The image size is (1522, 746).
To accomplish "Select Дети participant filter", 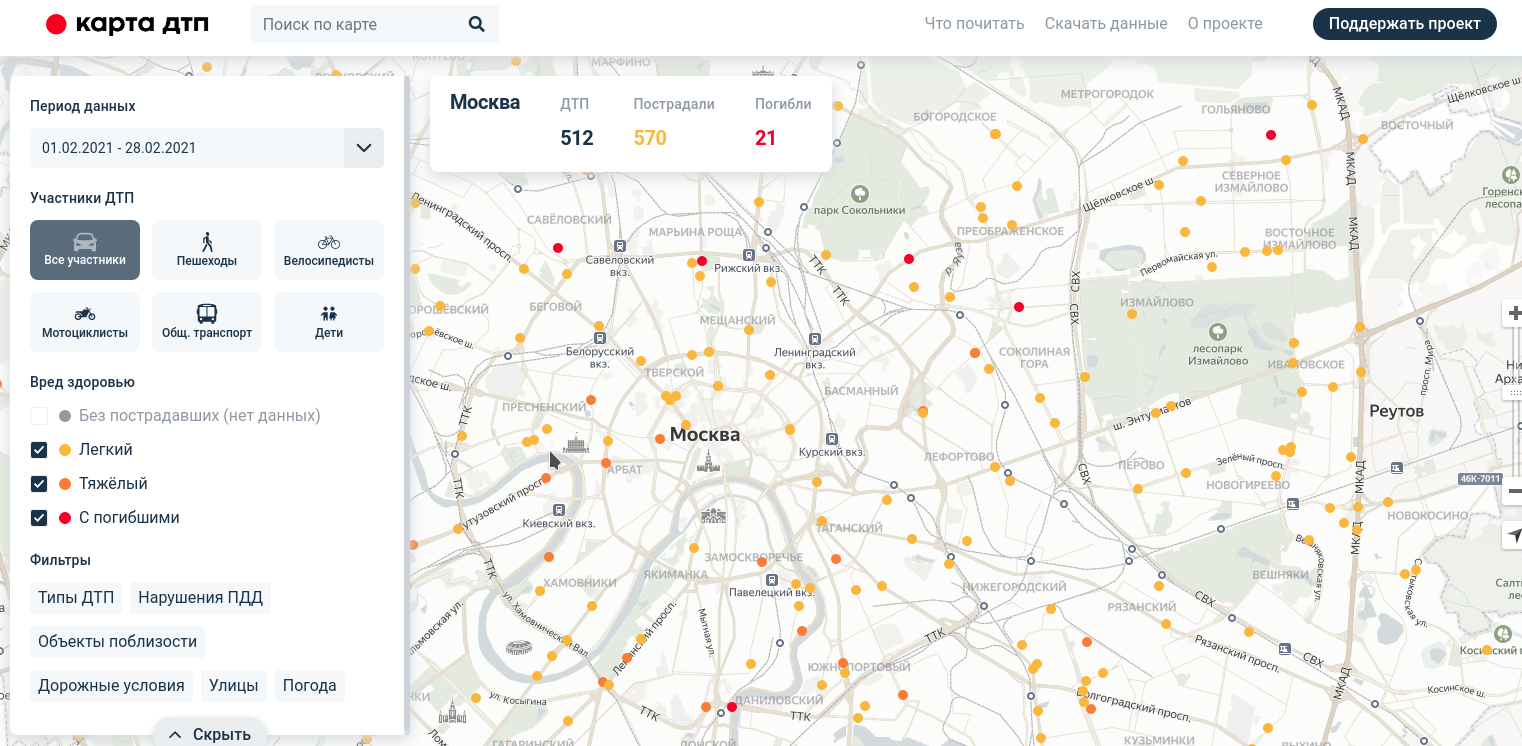I will click(329, 322).
